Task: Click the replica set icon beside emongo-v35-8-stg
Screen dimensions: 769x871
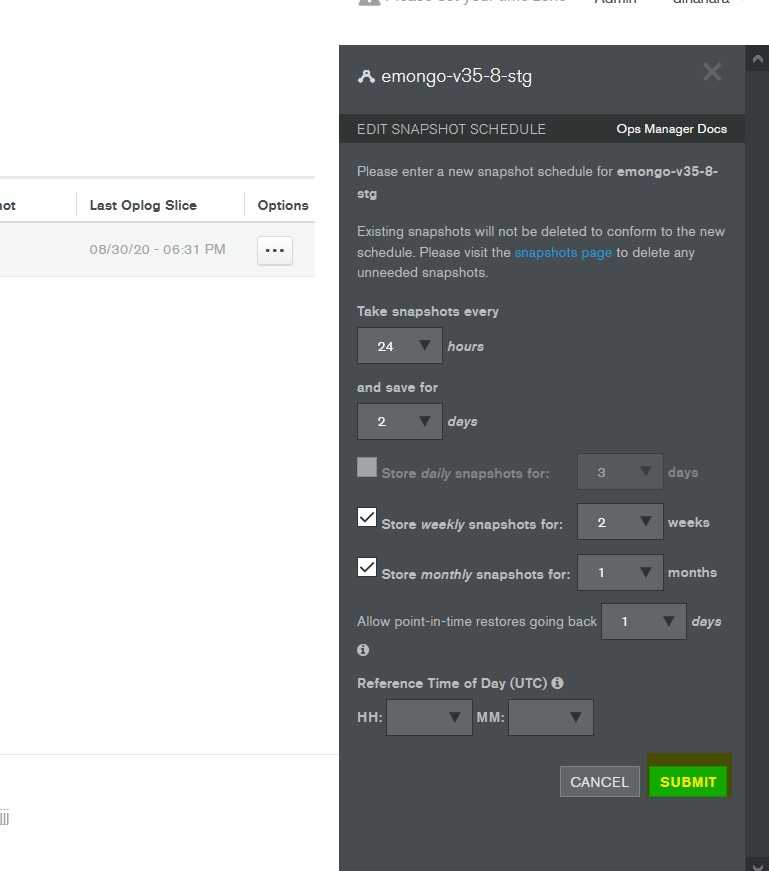Action: coord(366,77)
